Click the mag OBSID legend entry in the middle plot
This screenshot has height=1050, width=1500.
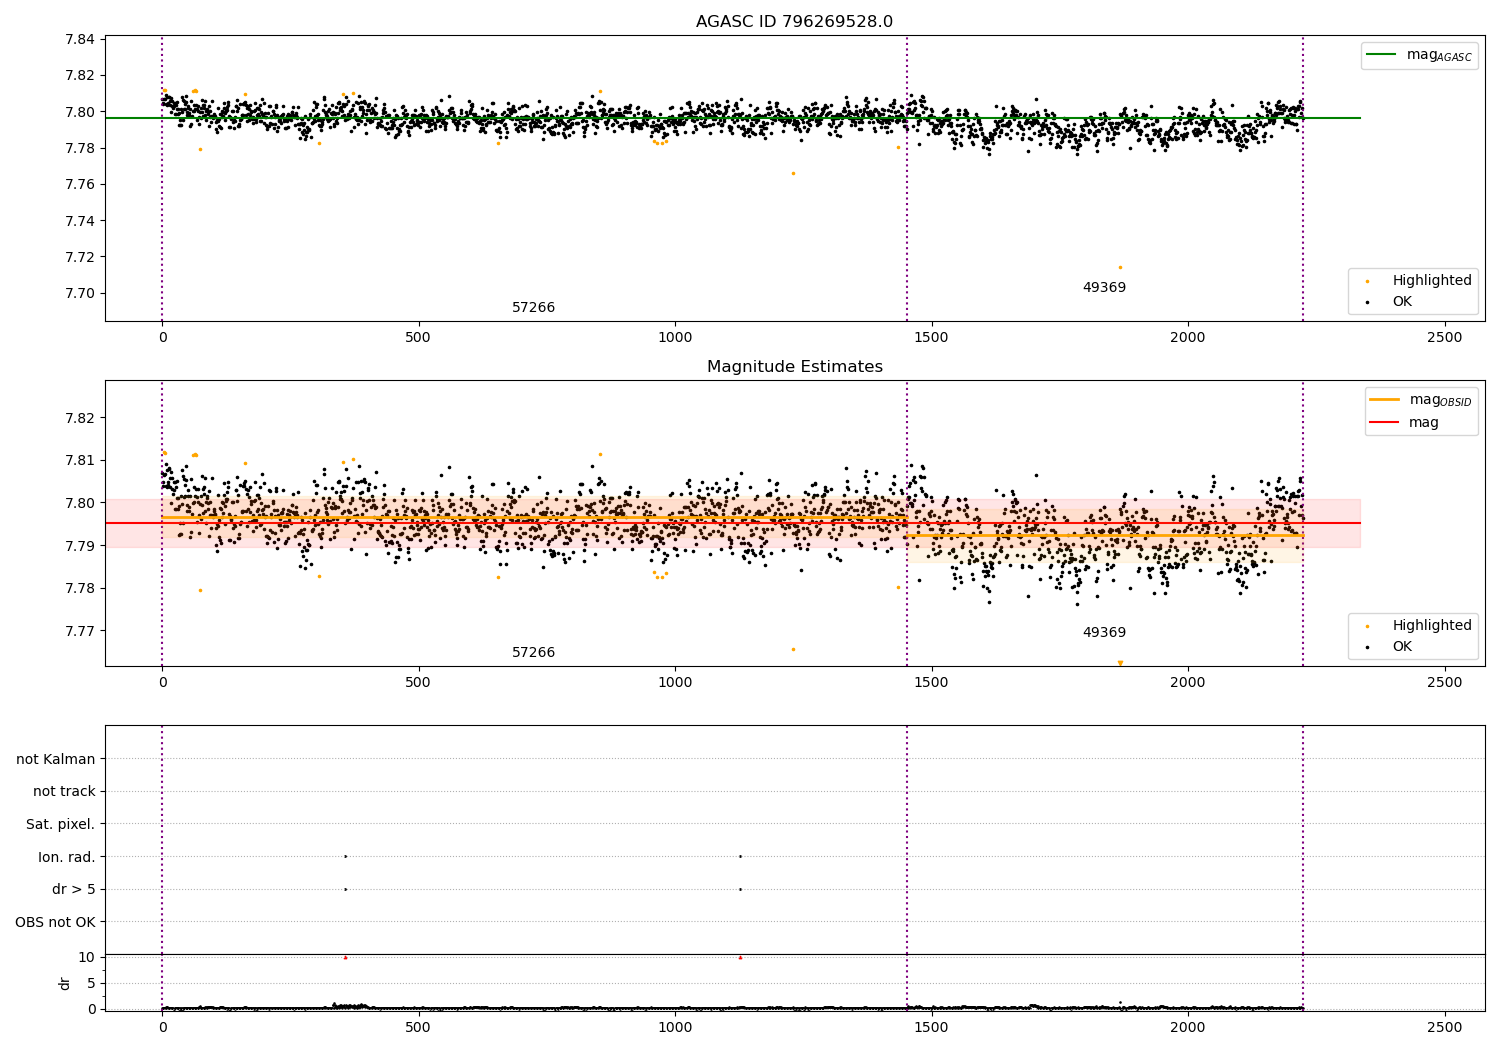1421,400
